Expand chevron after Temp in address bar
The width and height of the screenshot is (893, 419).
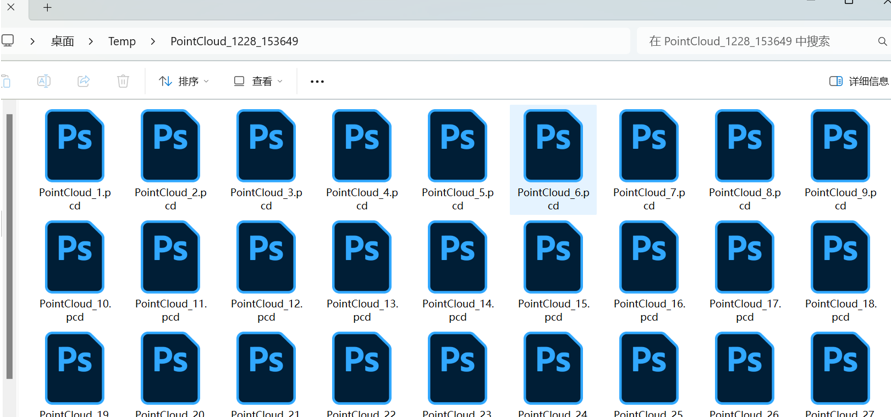(x=153, y=41)
